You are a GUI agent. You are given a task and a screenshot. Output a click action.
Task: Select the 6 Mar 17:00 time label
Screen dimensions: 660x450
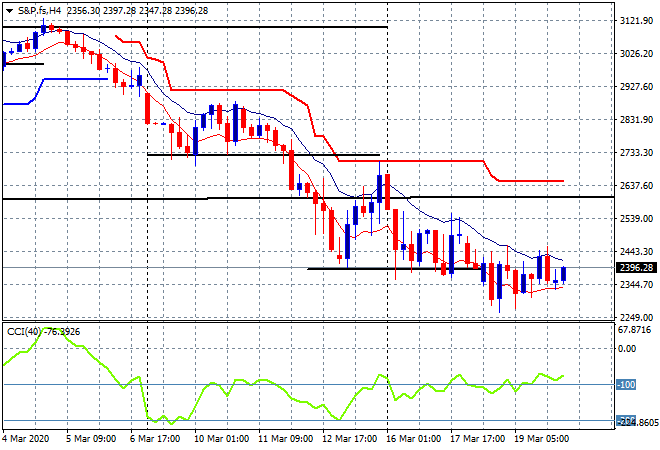155,439
